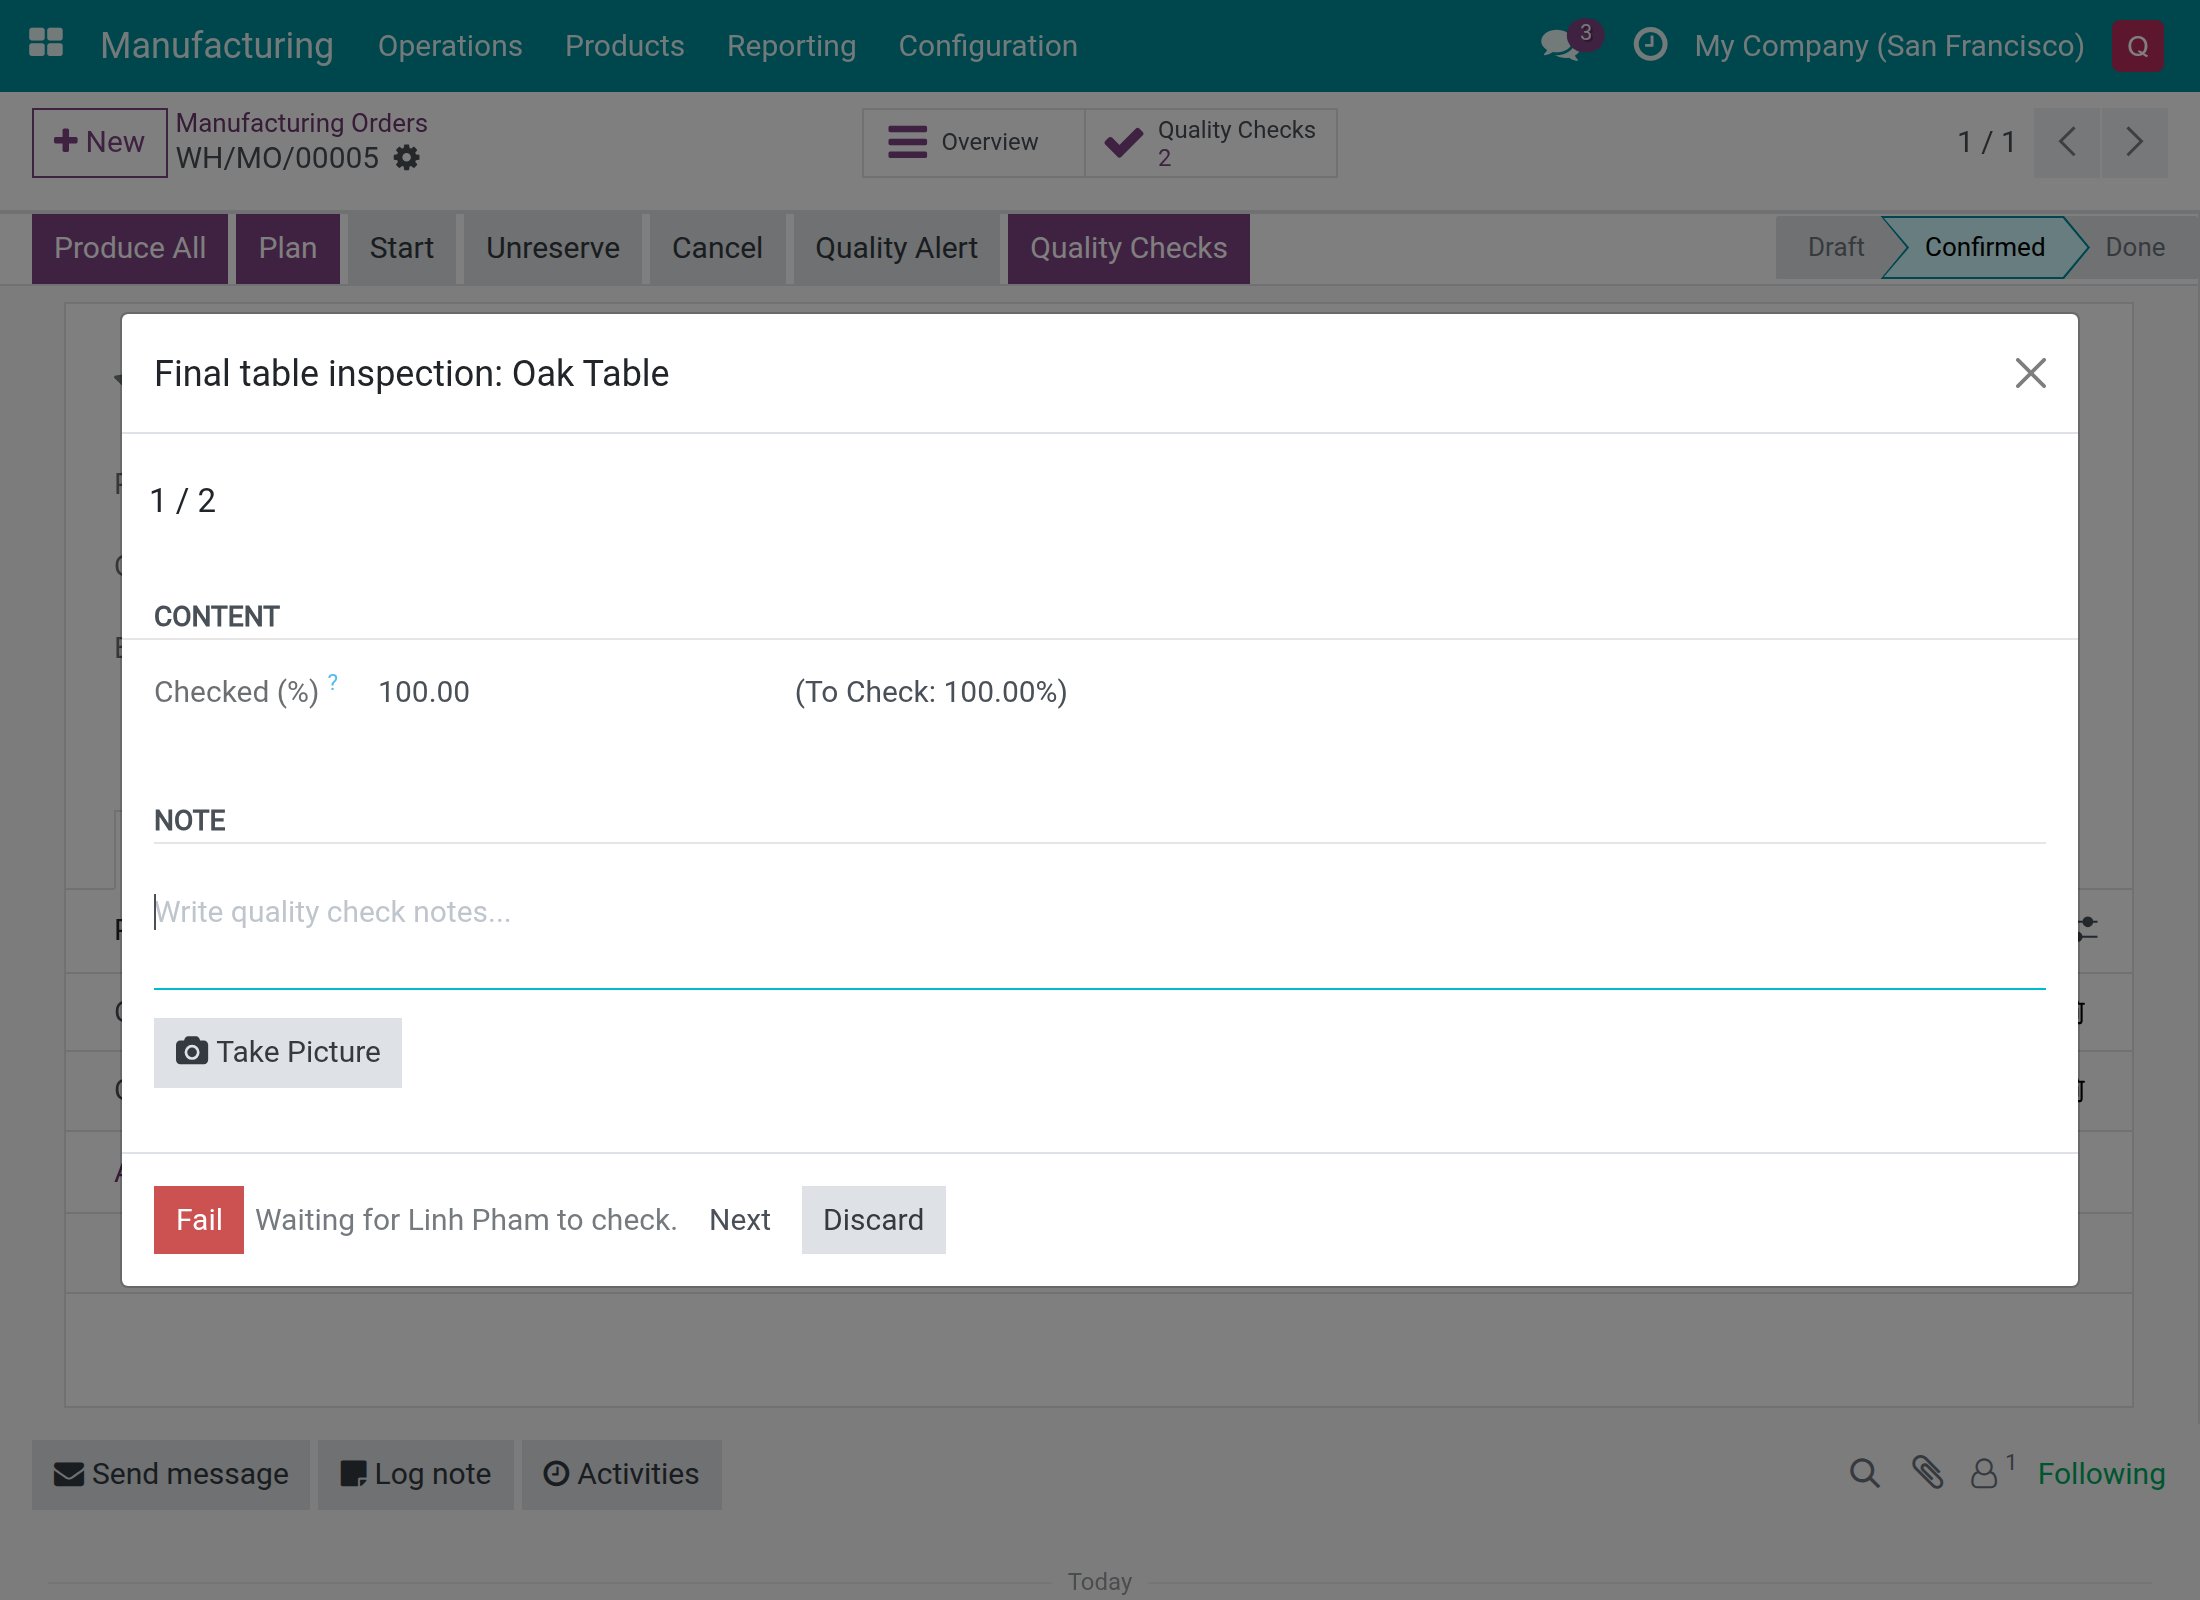Open the Operations menu
This screenshot has height=1600, width=2200.
click(450, 46)
